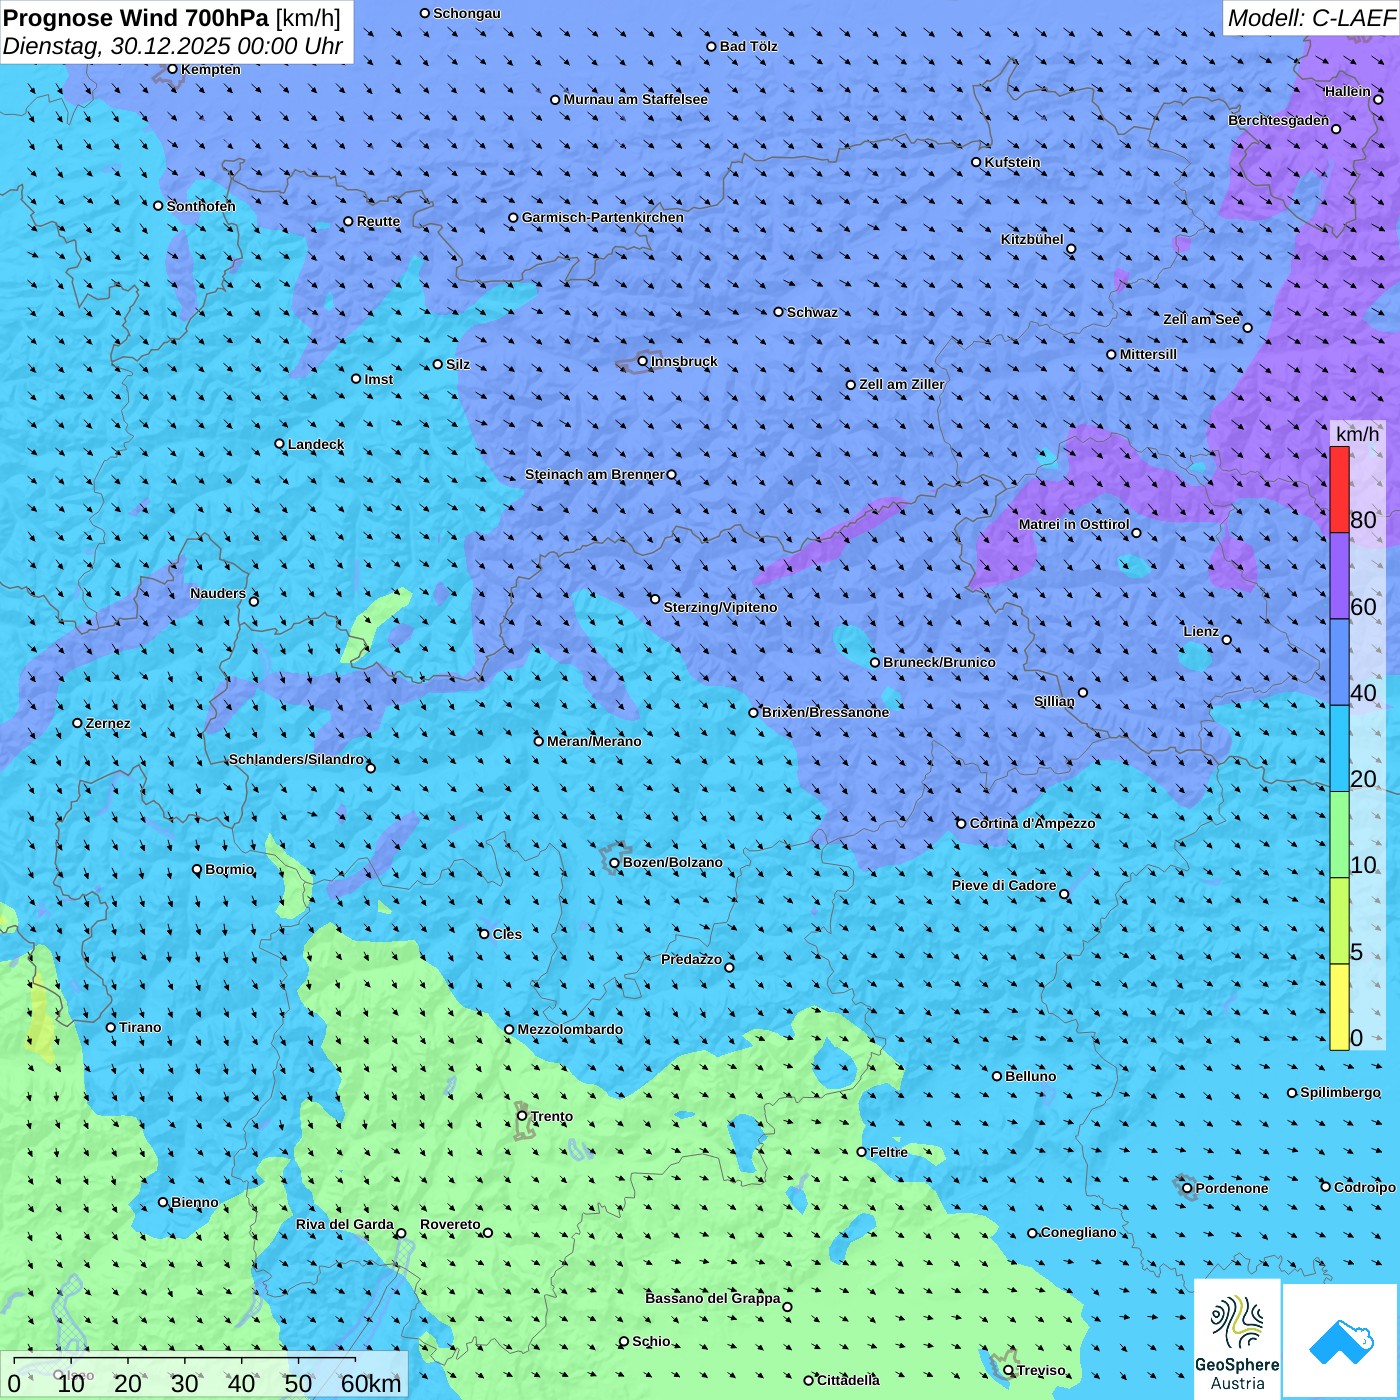The width and height of the screenshot is (1400, 1400).
Task: Click the 'Schlanders/Silandro' label
Action: pyautogui.click(x=296, y=759)
